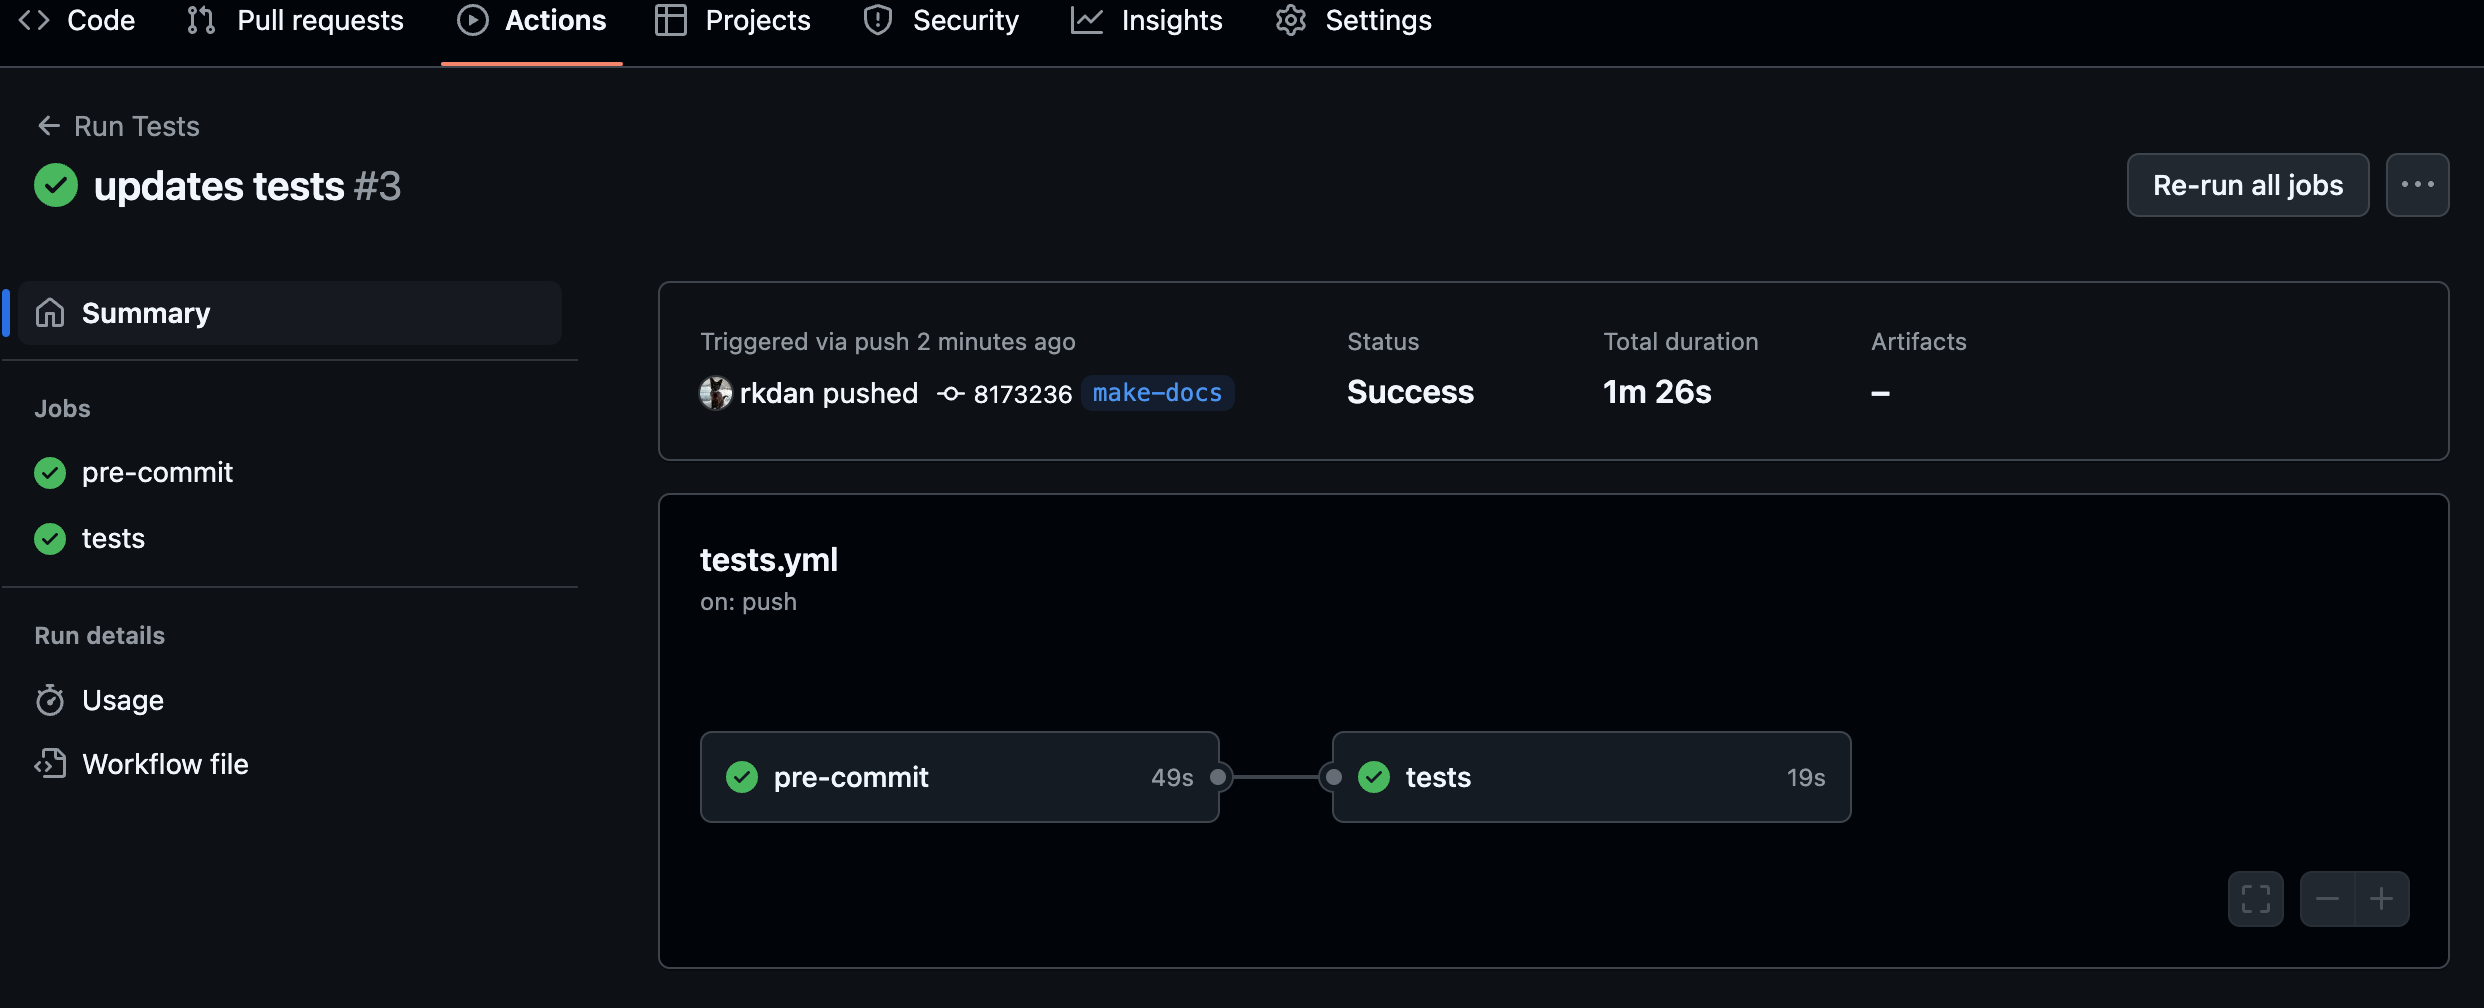Click the Security shield icon

tap(878, 20)
